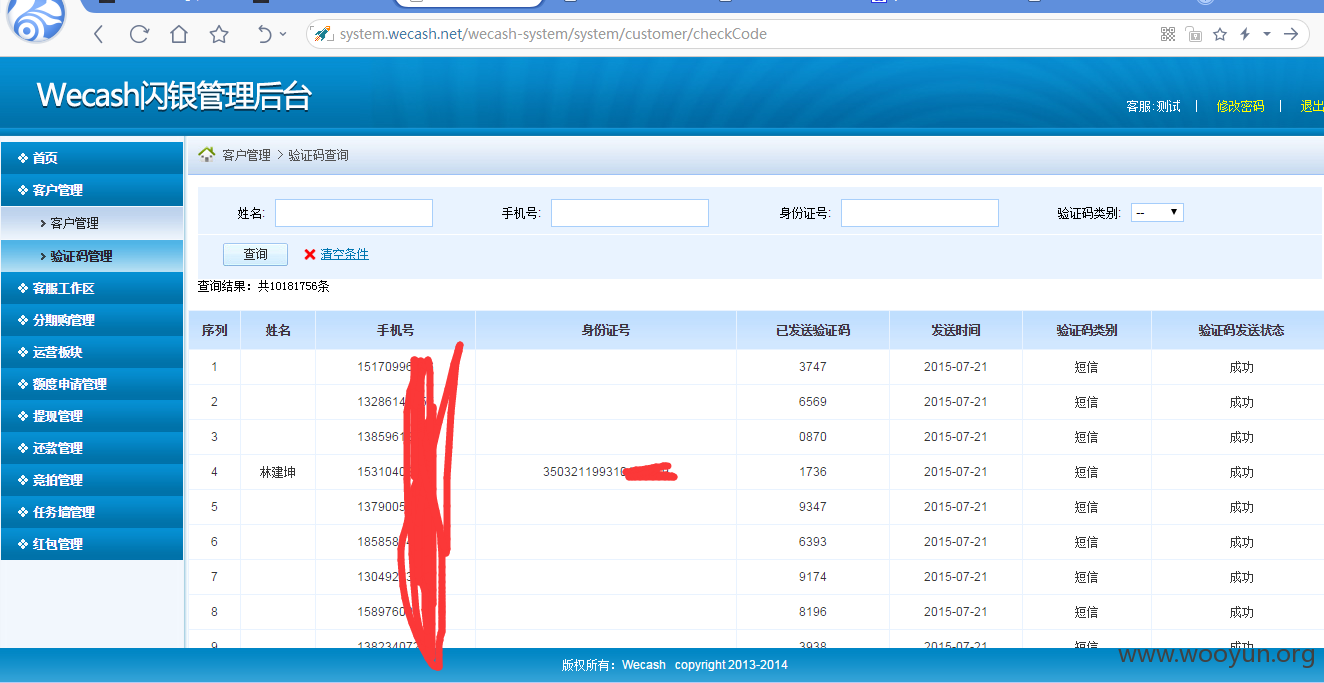
Task: Click the 退出 logout link
Action: point(1312,106)
